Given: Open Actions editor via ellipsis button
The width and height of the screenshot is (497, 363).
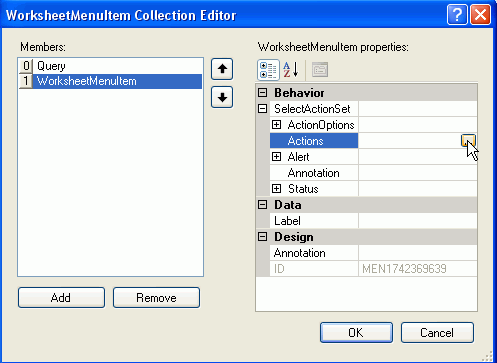Looking at the screenshot, I should click(468, 141).
